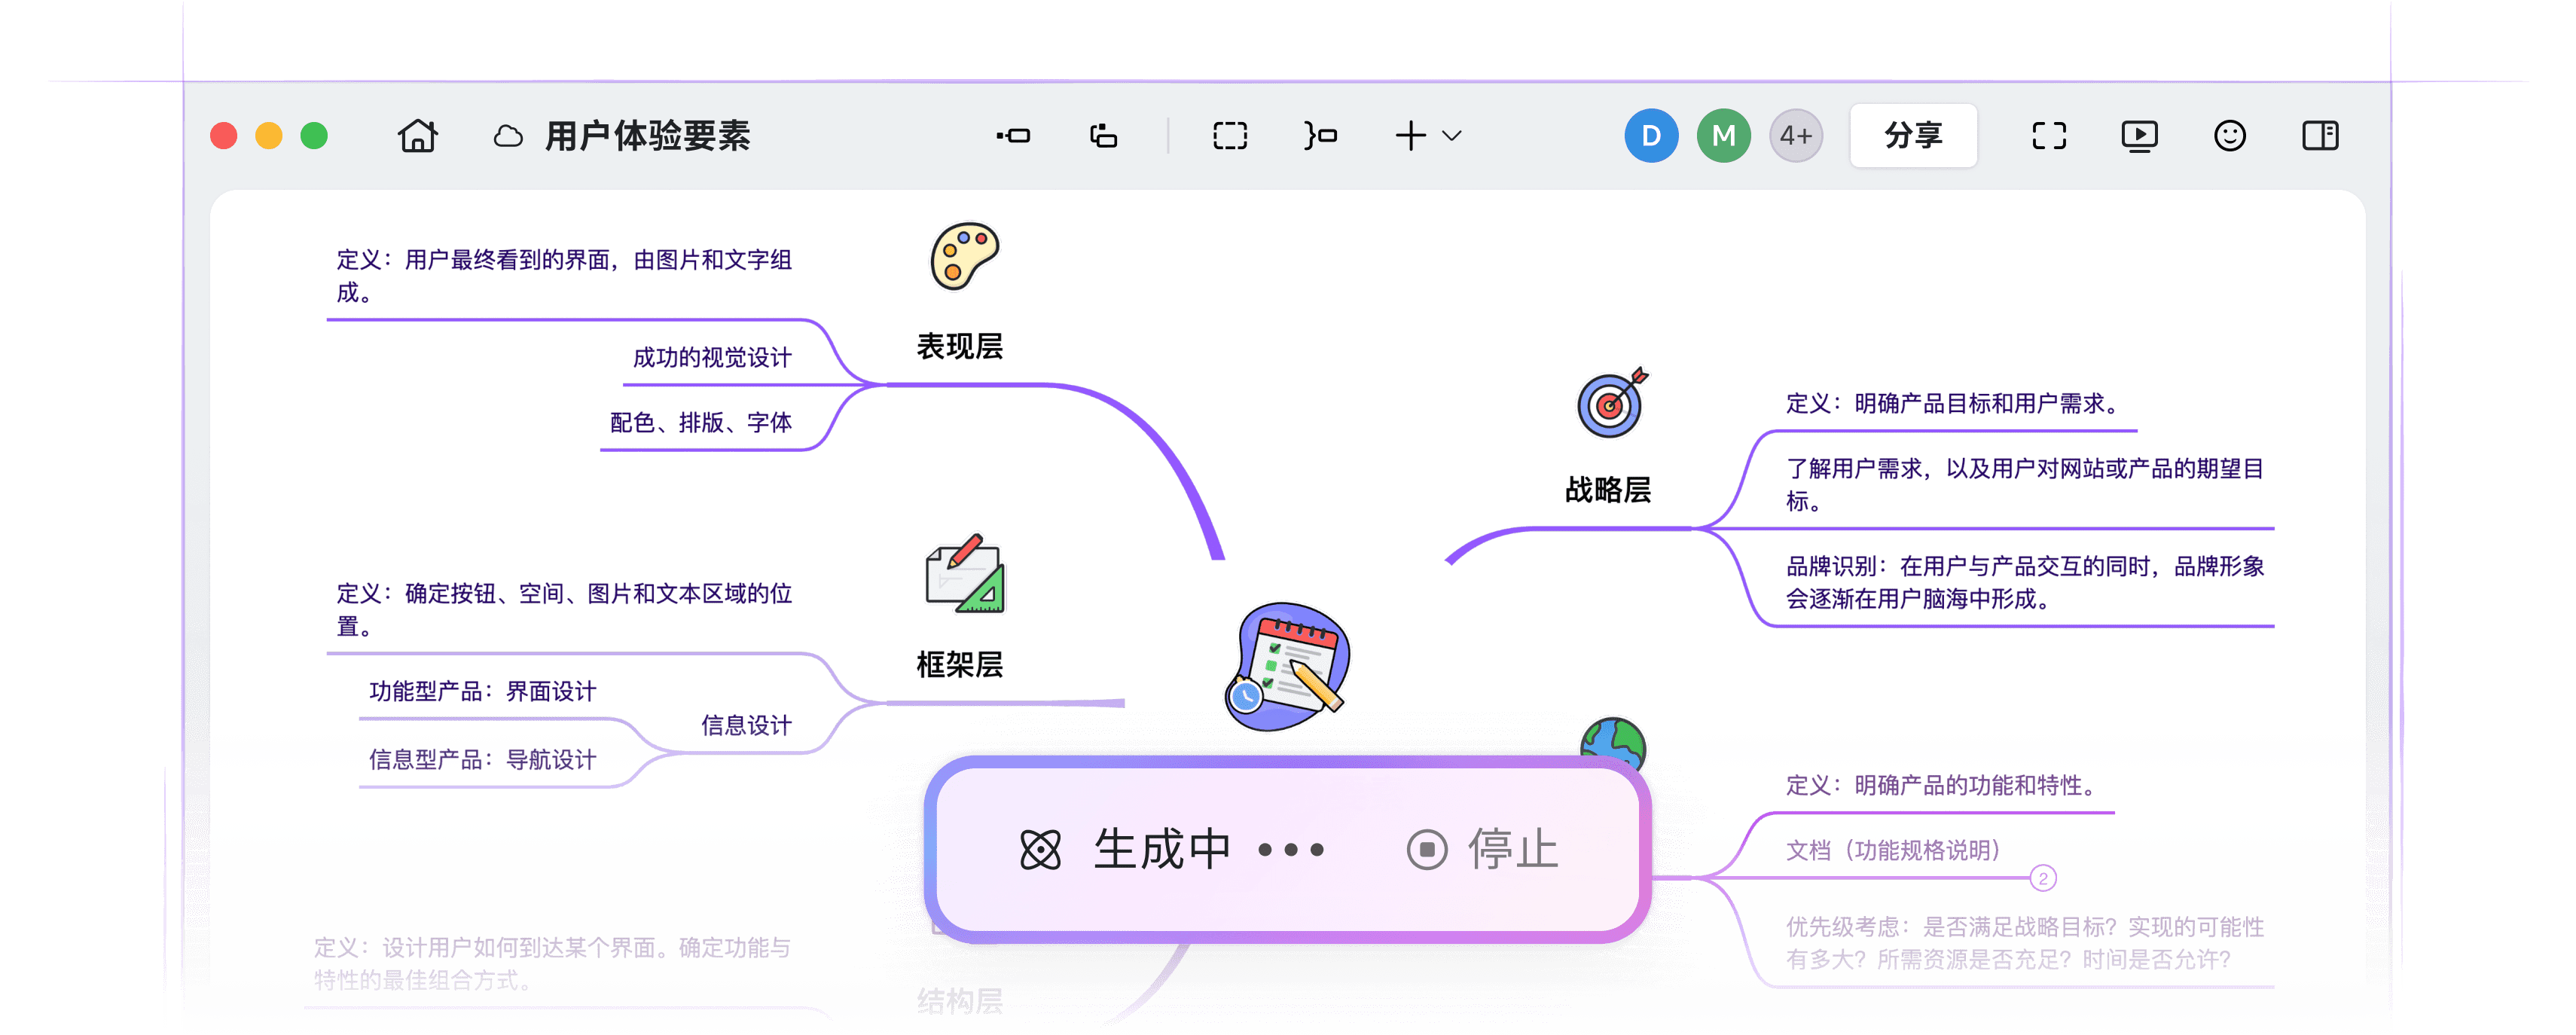
Task: Open the marquee selection tool
Action: 1229,135
